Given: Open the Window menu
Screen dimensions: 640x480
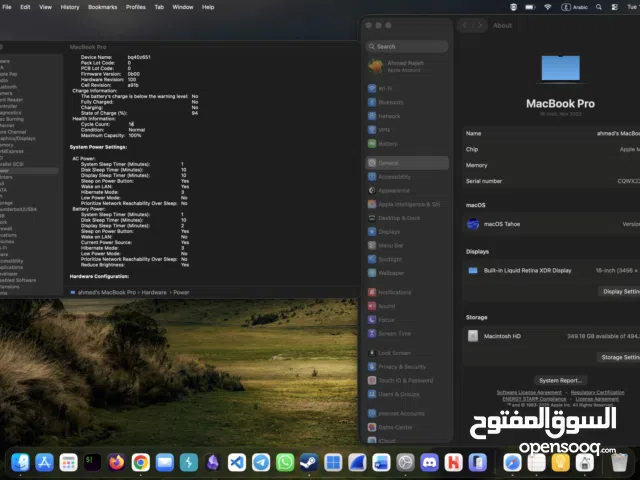Looking at the screenshot, I should (182, 7).
